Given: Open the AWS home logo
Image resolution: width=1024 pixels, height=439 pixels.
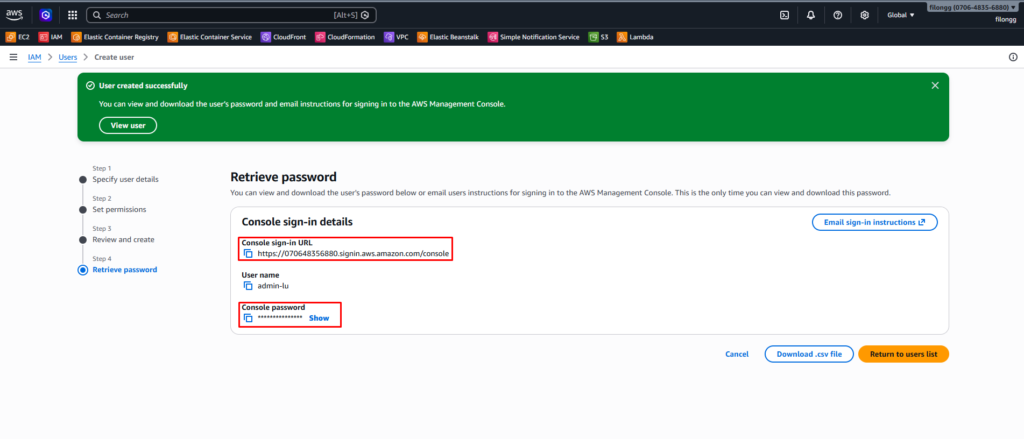Looking at the screenshot, I should (x=14, y=14).
